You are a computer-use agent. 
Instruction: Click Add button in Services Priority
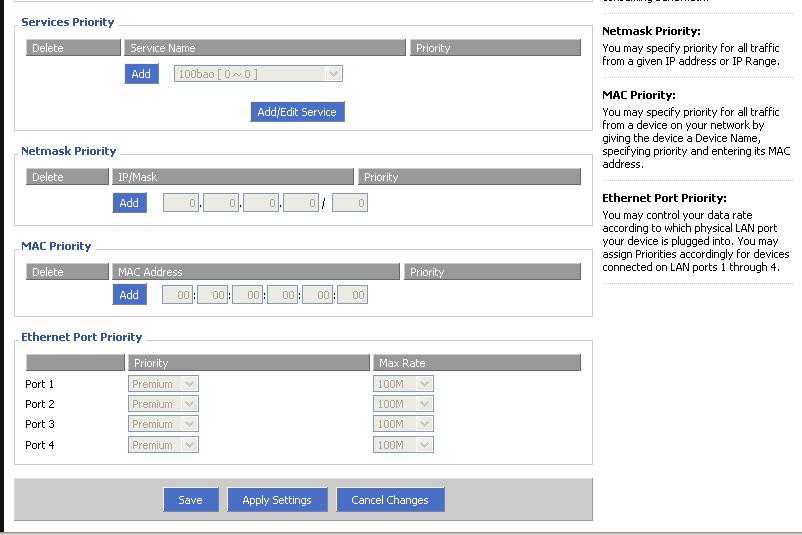[141, 74]
